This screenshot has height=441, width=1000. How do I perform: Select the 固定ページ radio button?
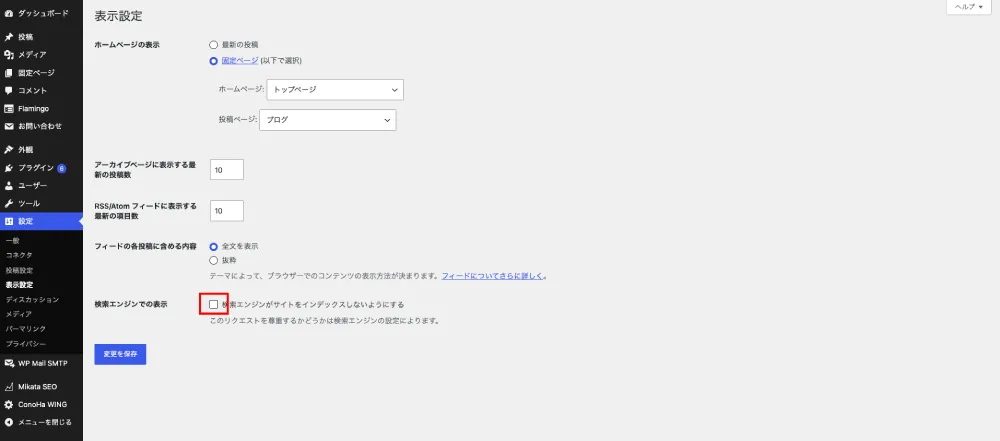(214, 61)
